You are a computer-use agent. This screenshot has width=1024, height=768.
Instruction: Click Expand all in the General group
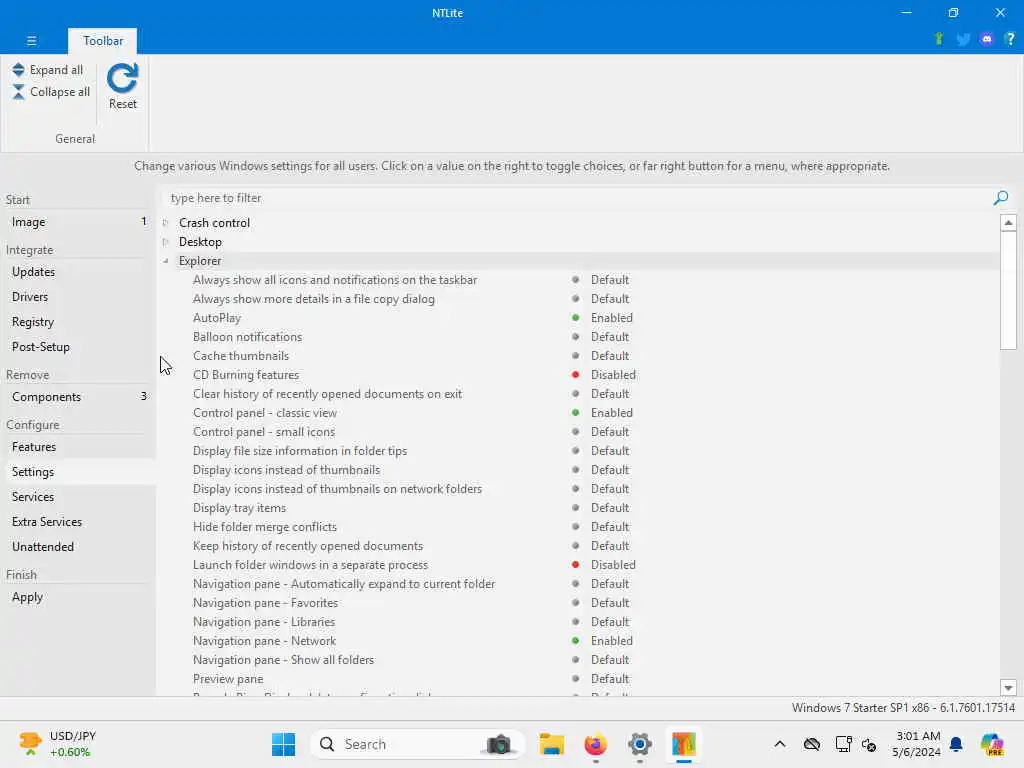click(x=48, y=70)
